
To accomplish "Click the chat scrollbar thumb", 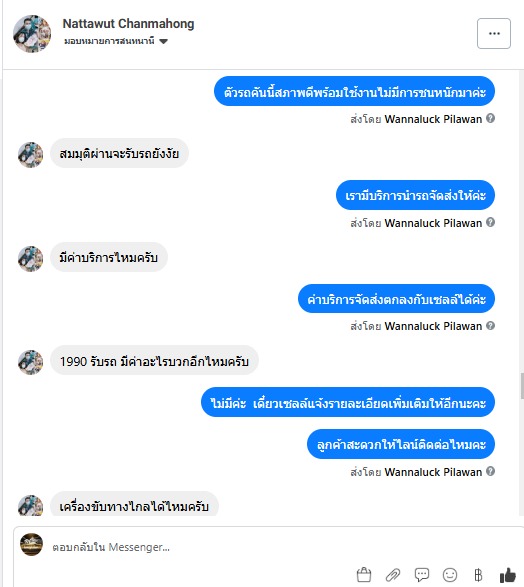I will [522, 386].
